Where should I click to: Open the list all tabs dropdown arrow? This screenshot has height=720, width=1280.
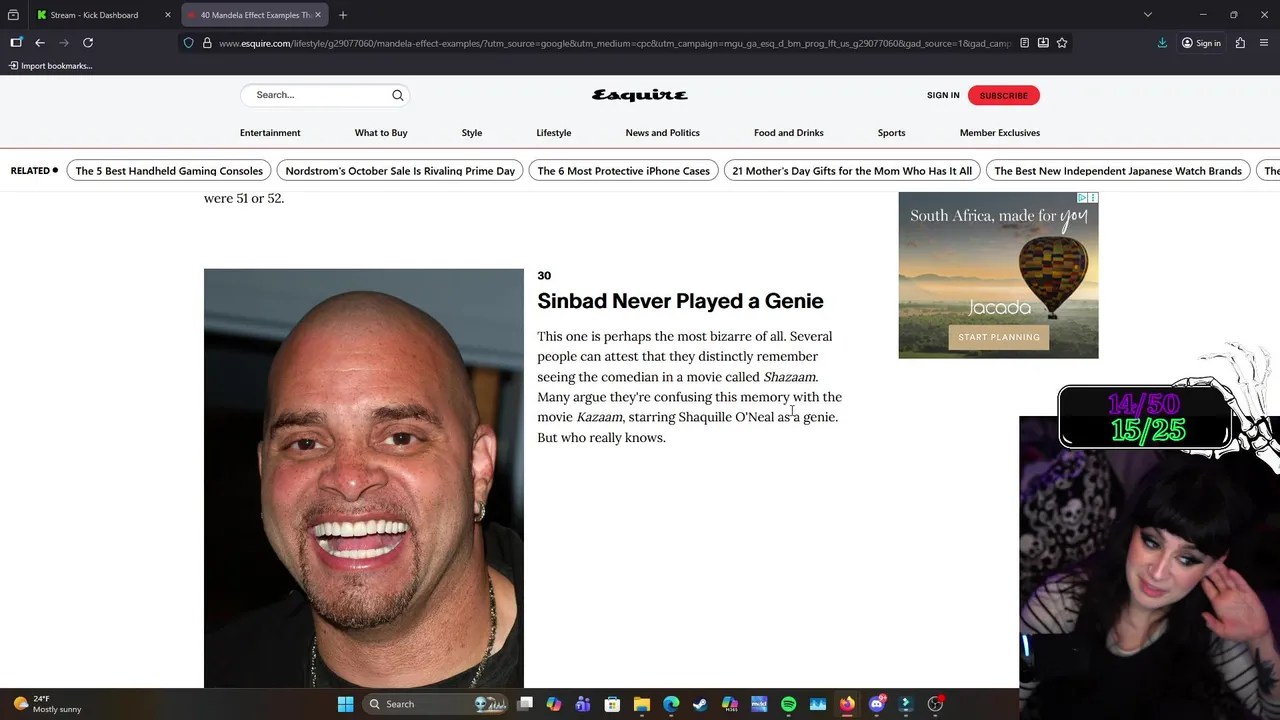1148,15
